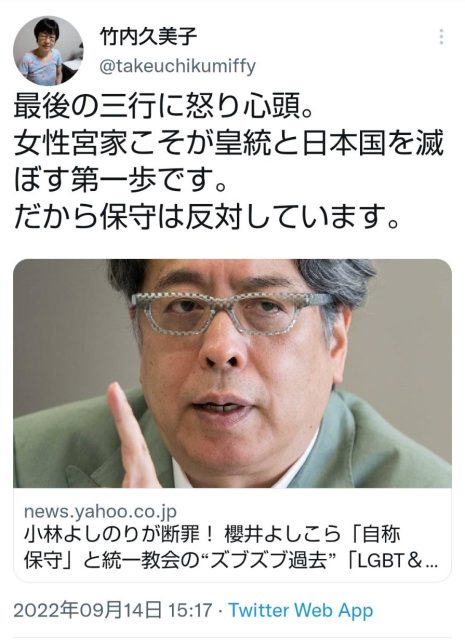
Task: Click headline line 保守」と統一教会の
Action: (116, 561)
